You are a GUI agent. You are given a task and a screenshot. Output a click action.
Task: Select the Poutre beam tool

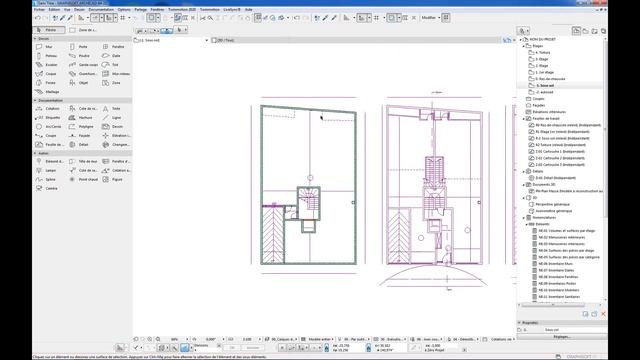(80, 56)
